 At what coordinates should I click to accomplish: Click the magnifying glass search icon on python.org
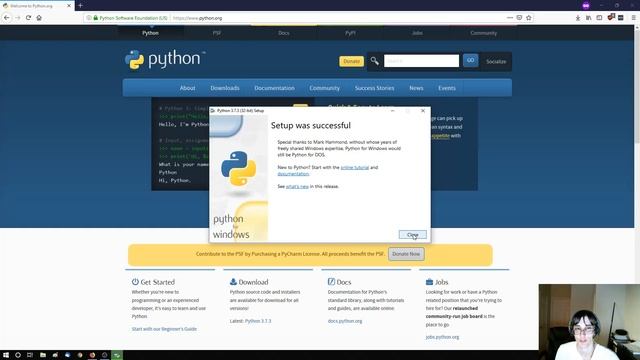(x=375, y=61)
